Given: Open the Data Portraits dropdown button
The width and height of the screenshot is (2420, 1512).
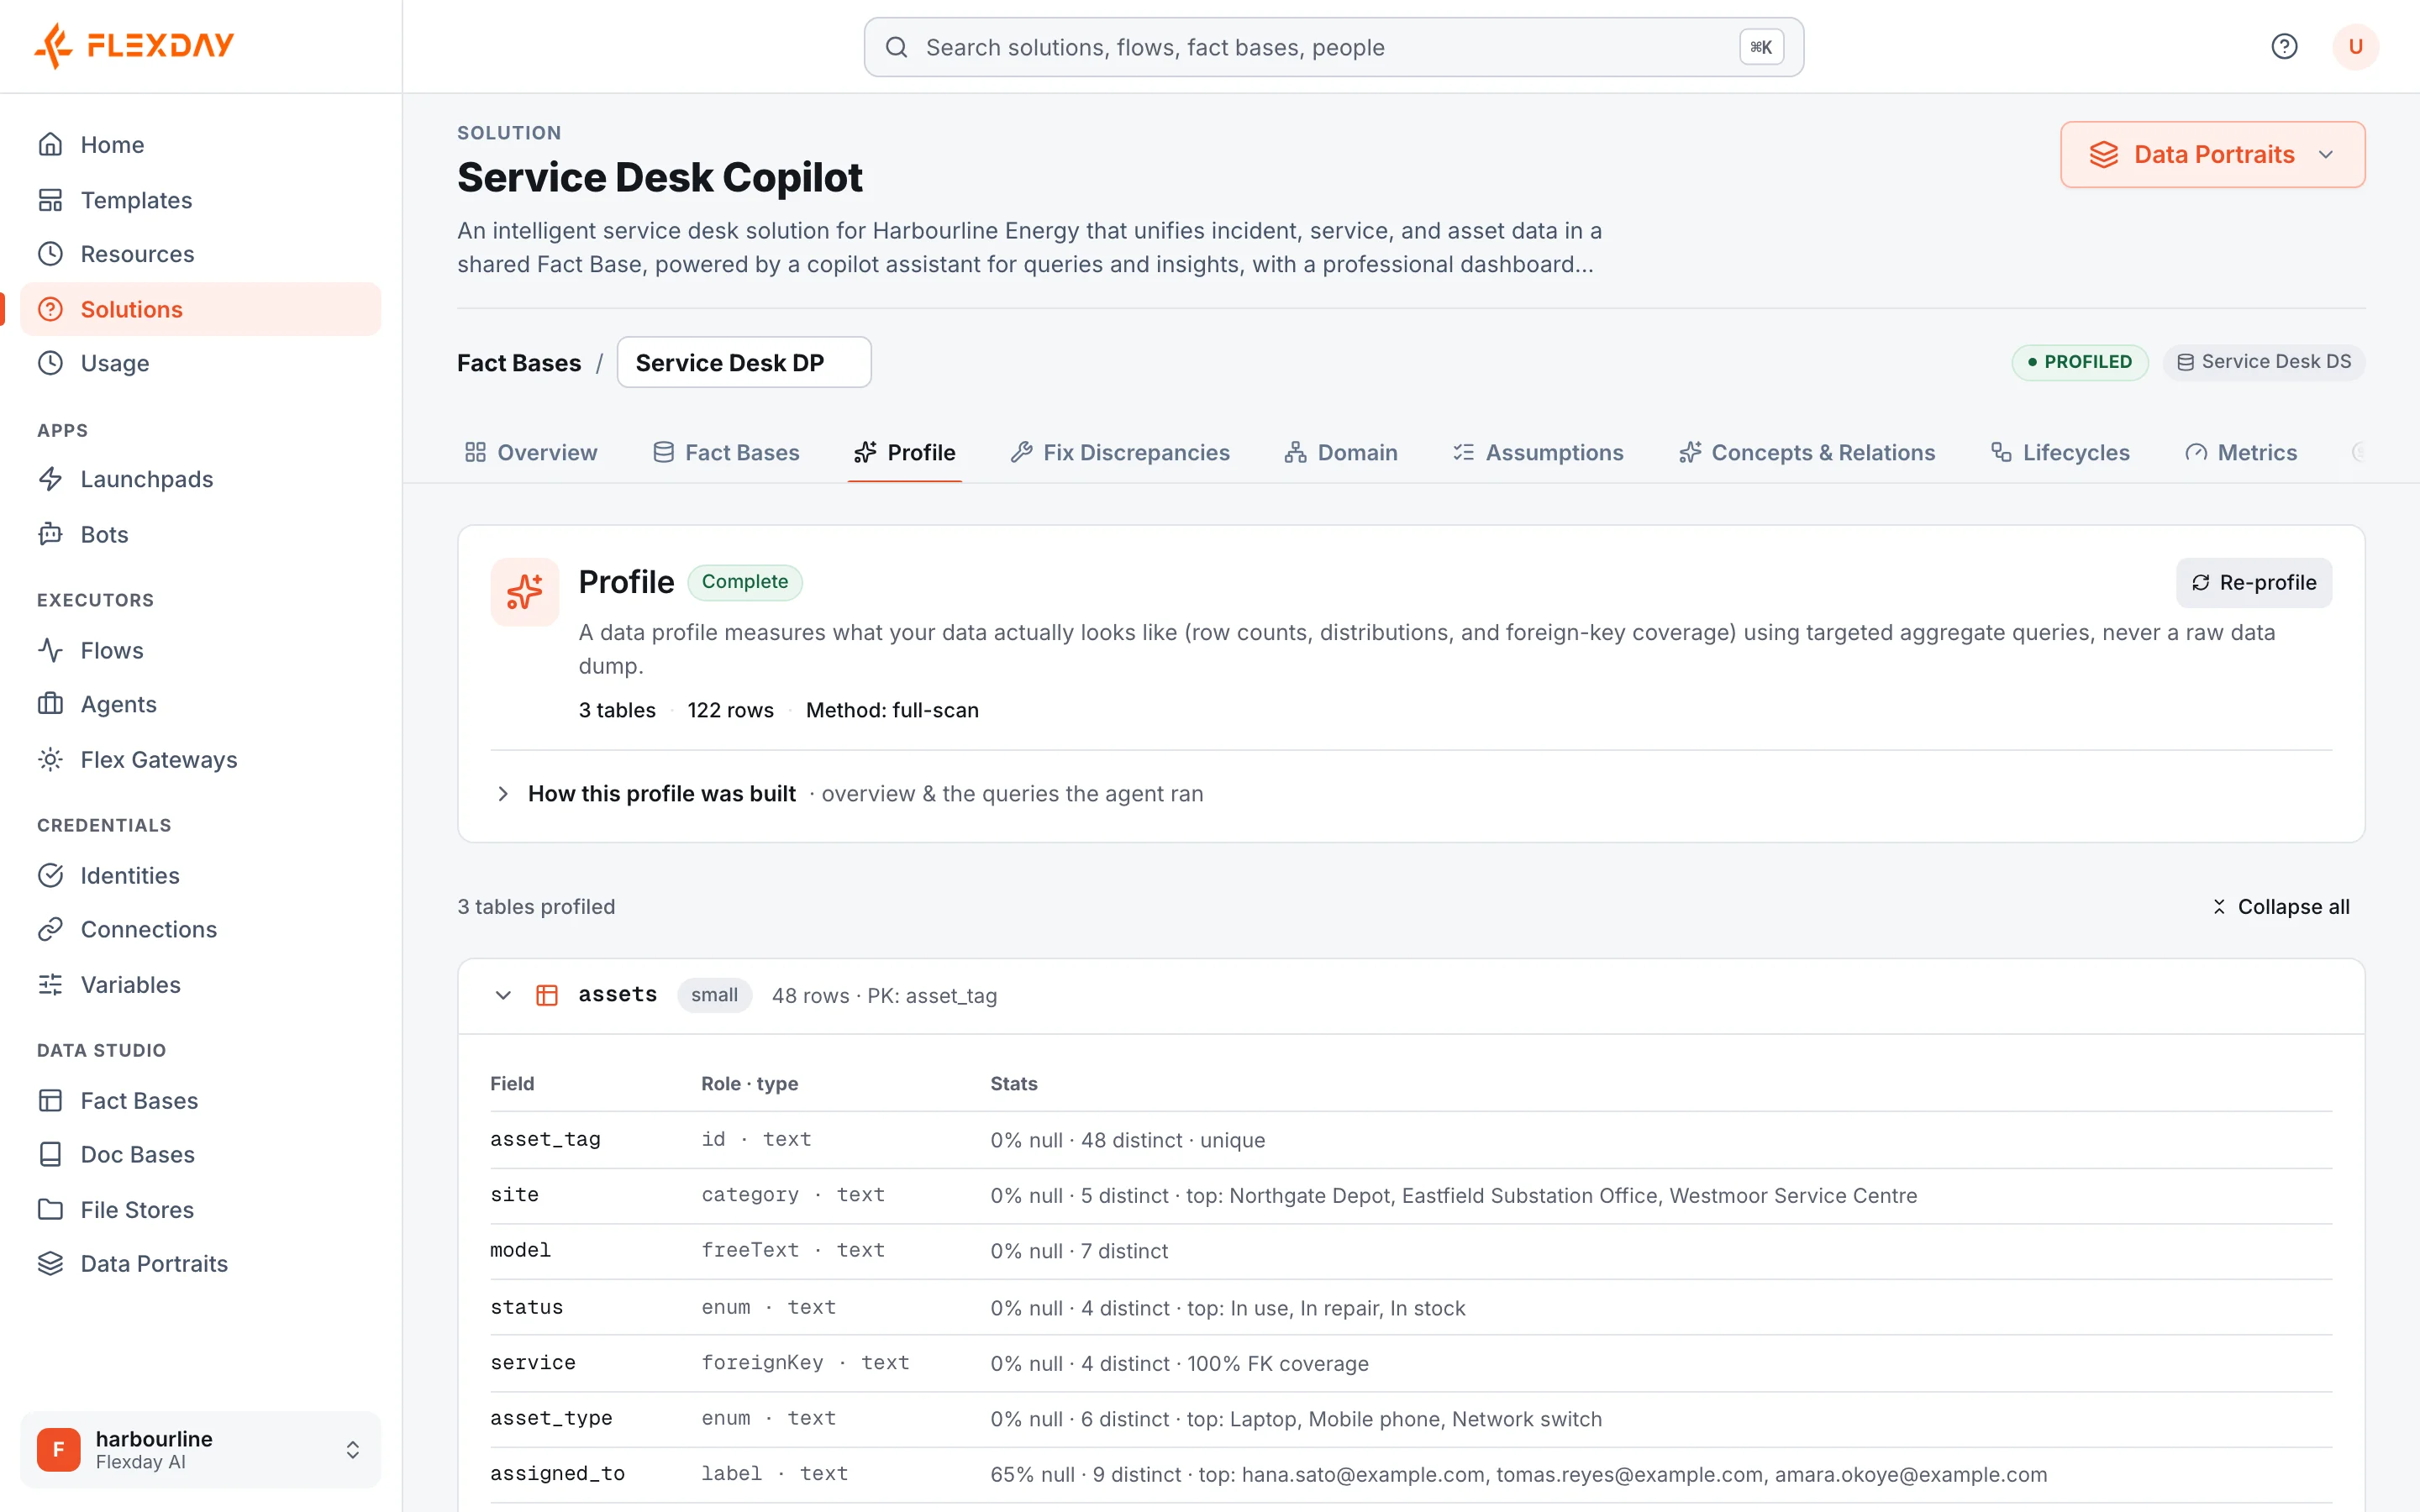Looking at the screenshot, I should tap(2212, 154).
